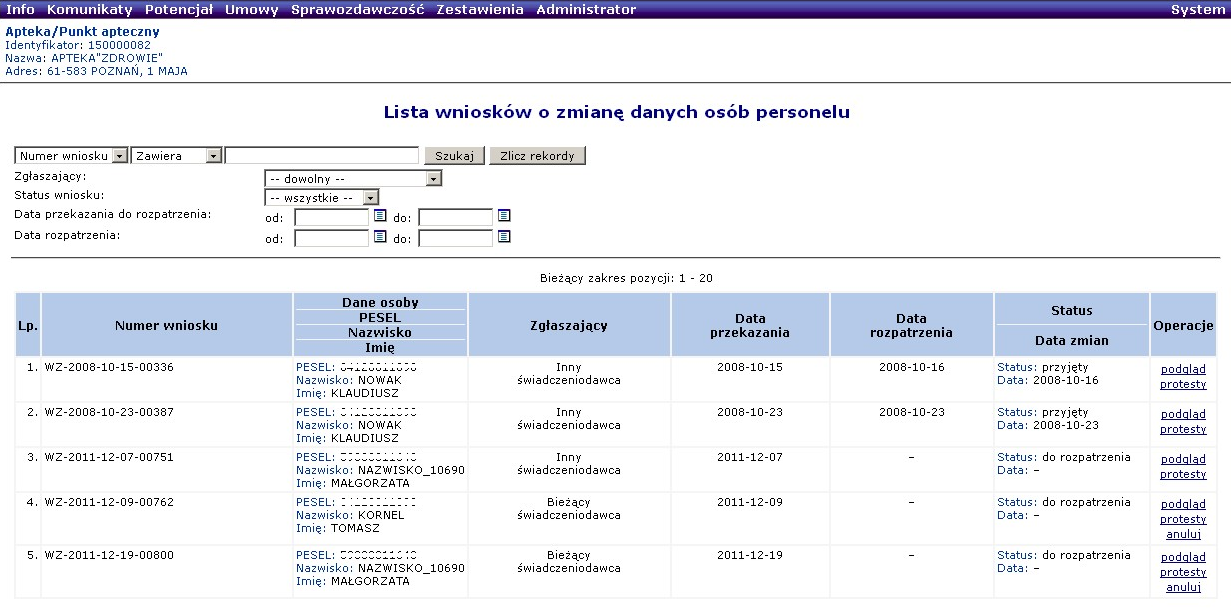Screen dimensions: 1231x612
Task: Open calendar for Data przekazania 'do' field
Action: pos(504,215)
